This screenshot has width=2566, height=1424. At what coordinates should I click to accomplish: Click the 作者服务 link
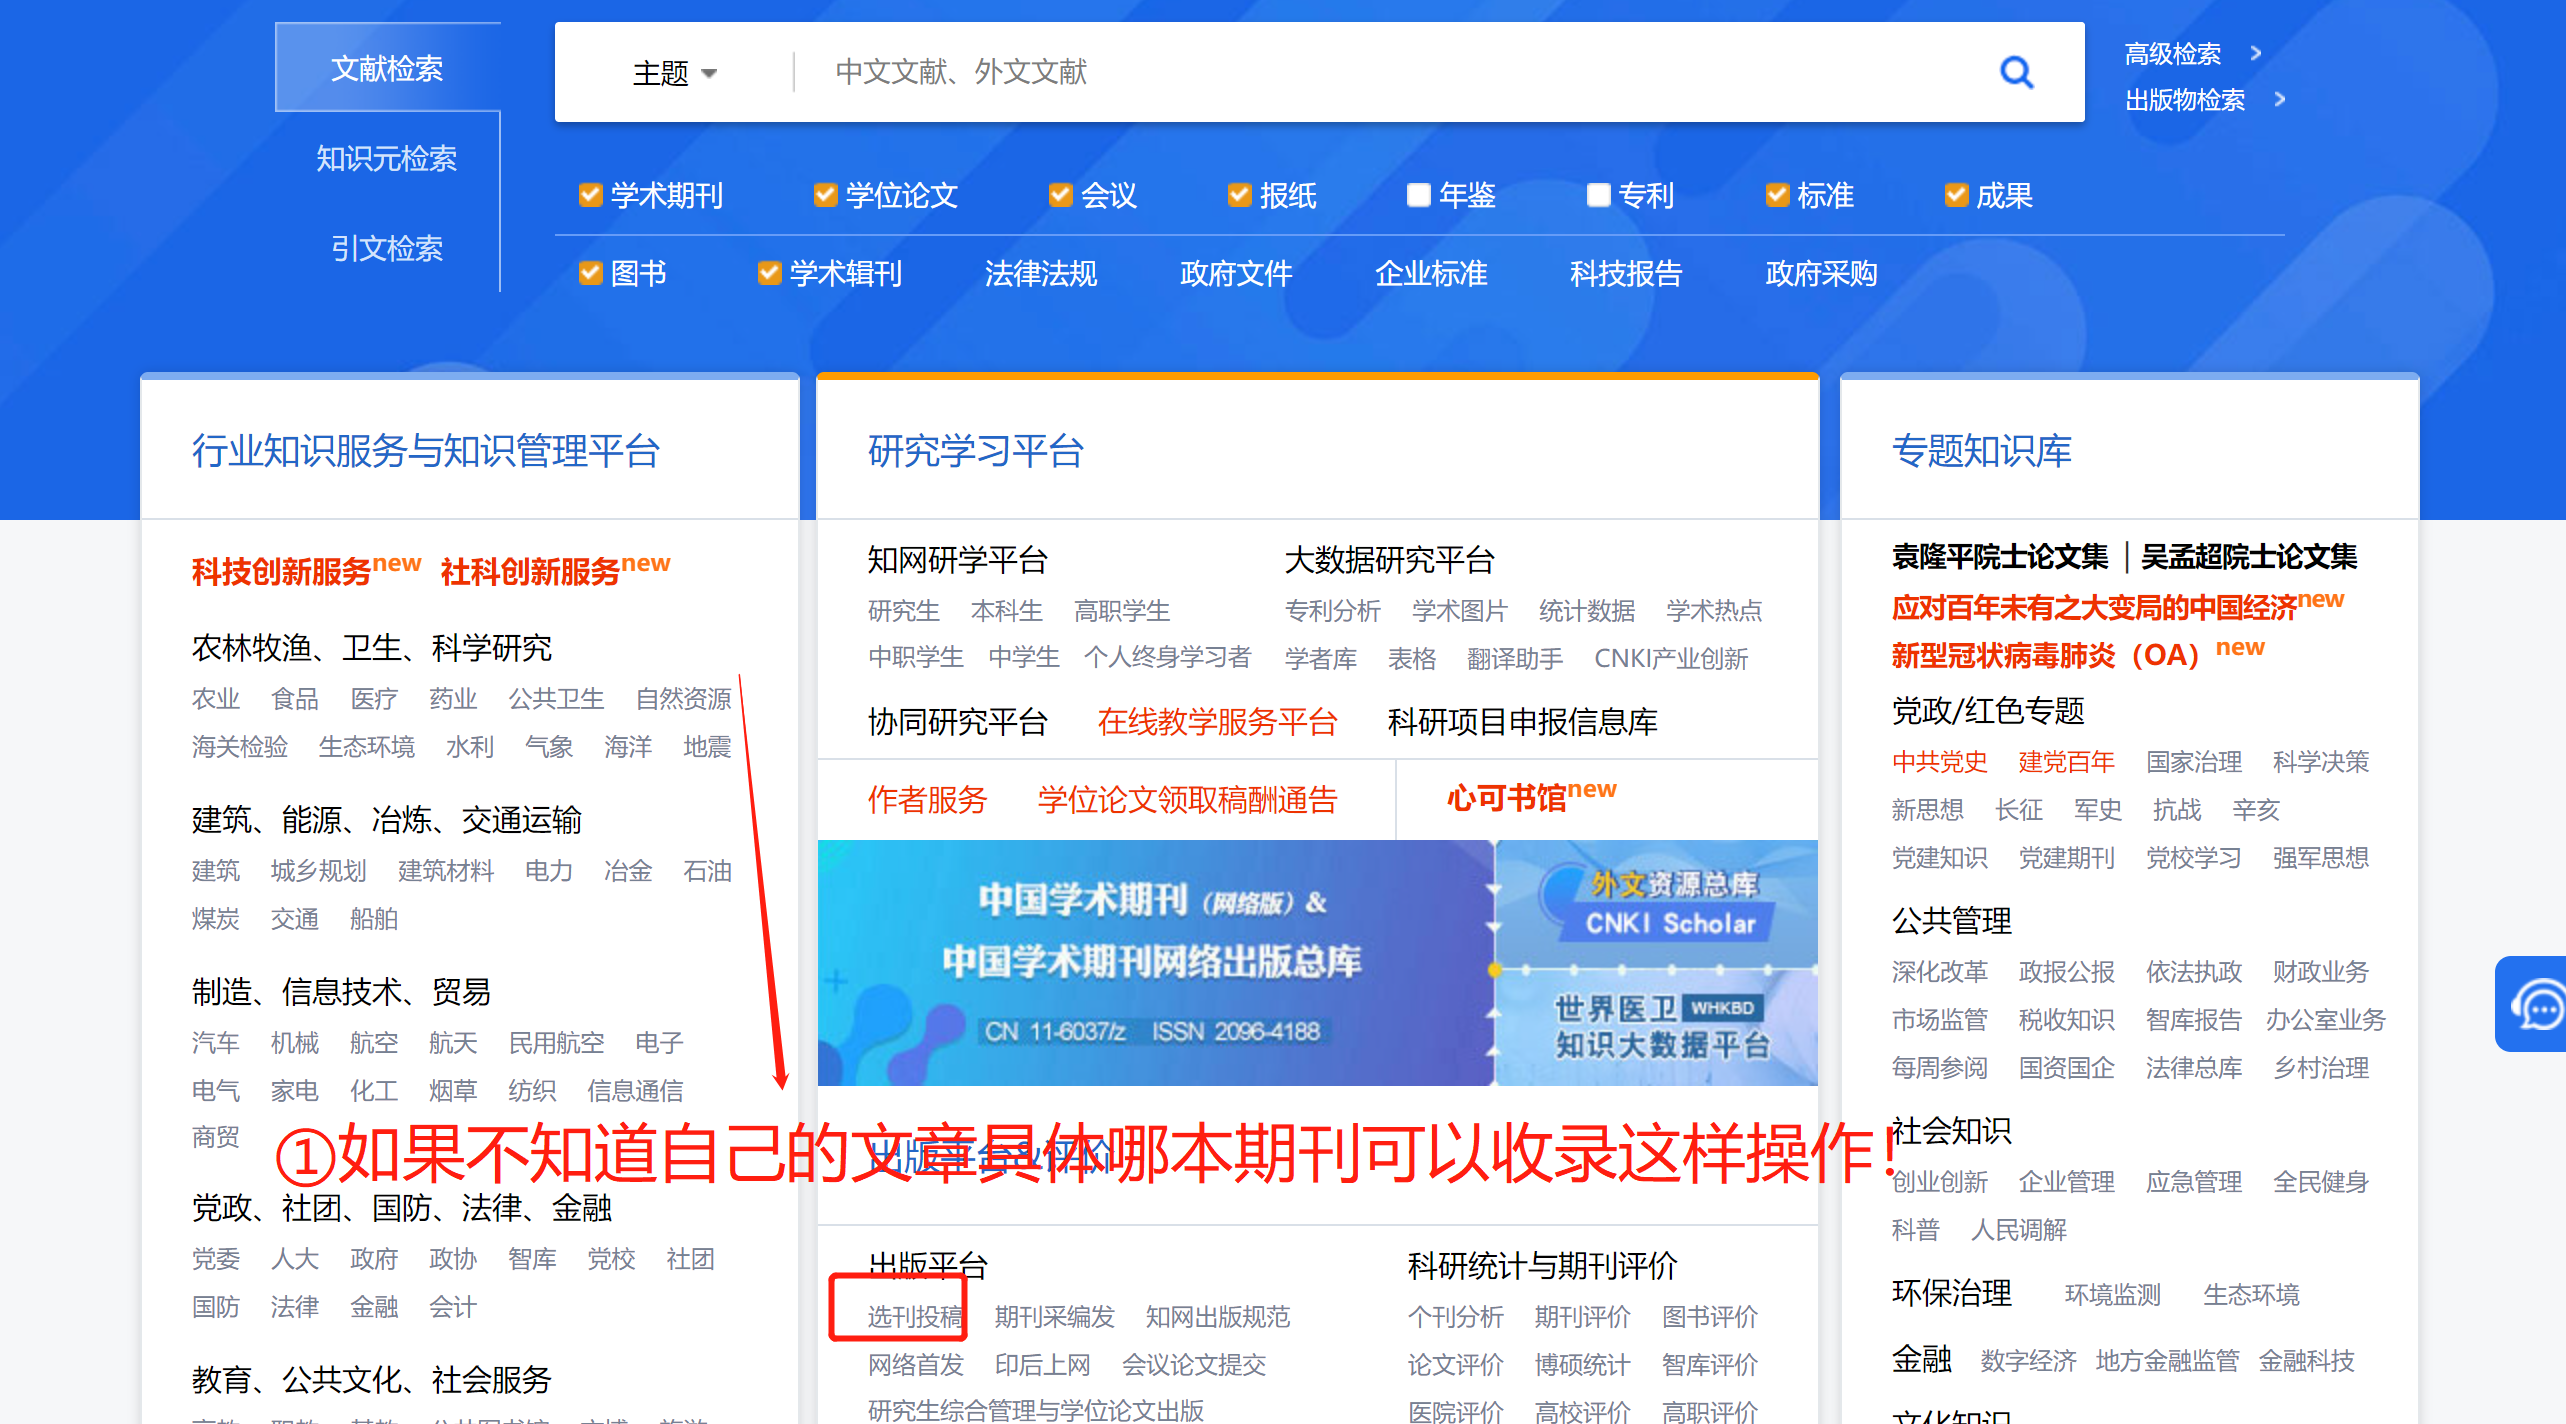click(927, 799)
